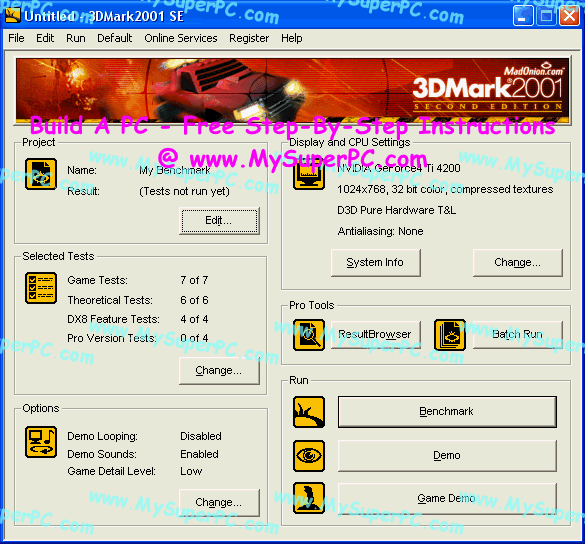Screen dimensions: 585x544
Task: Click 'Antialiasing: None' text
Action: [x=380, y=231]
